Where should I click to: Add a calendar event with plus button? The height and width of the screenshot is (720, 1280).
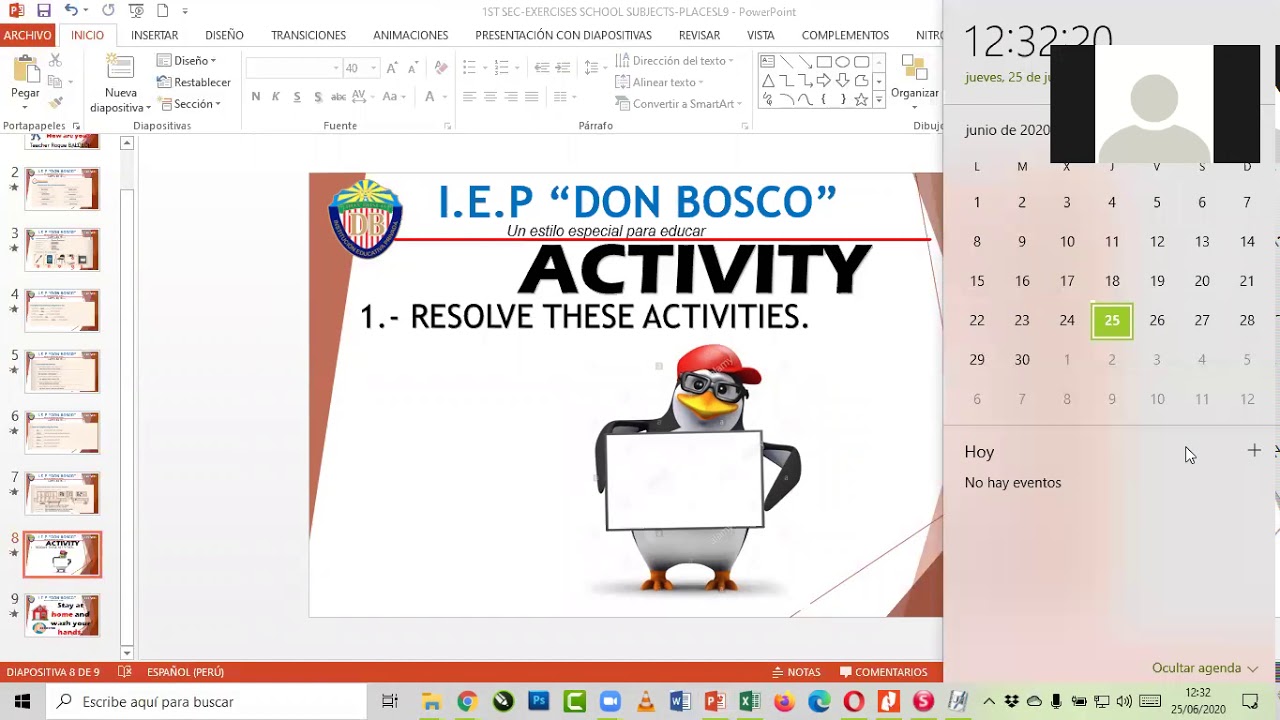[x=1254, y=451]
